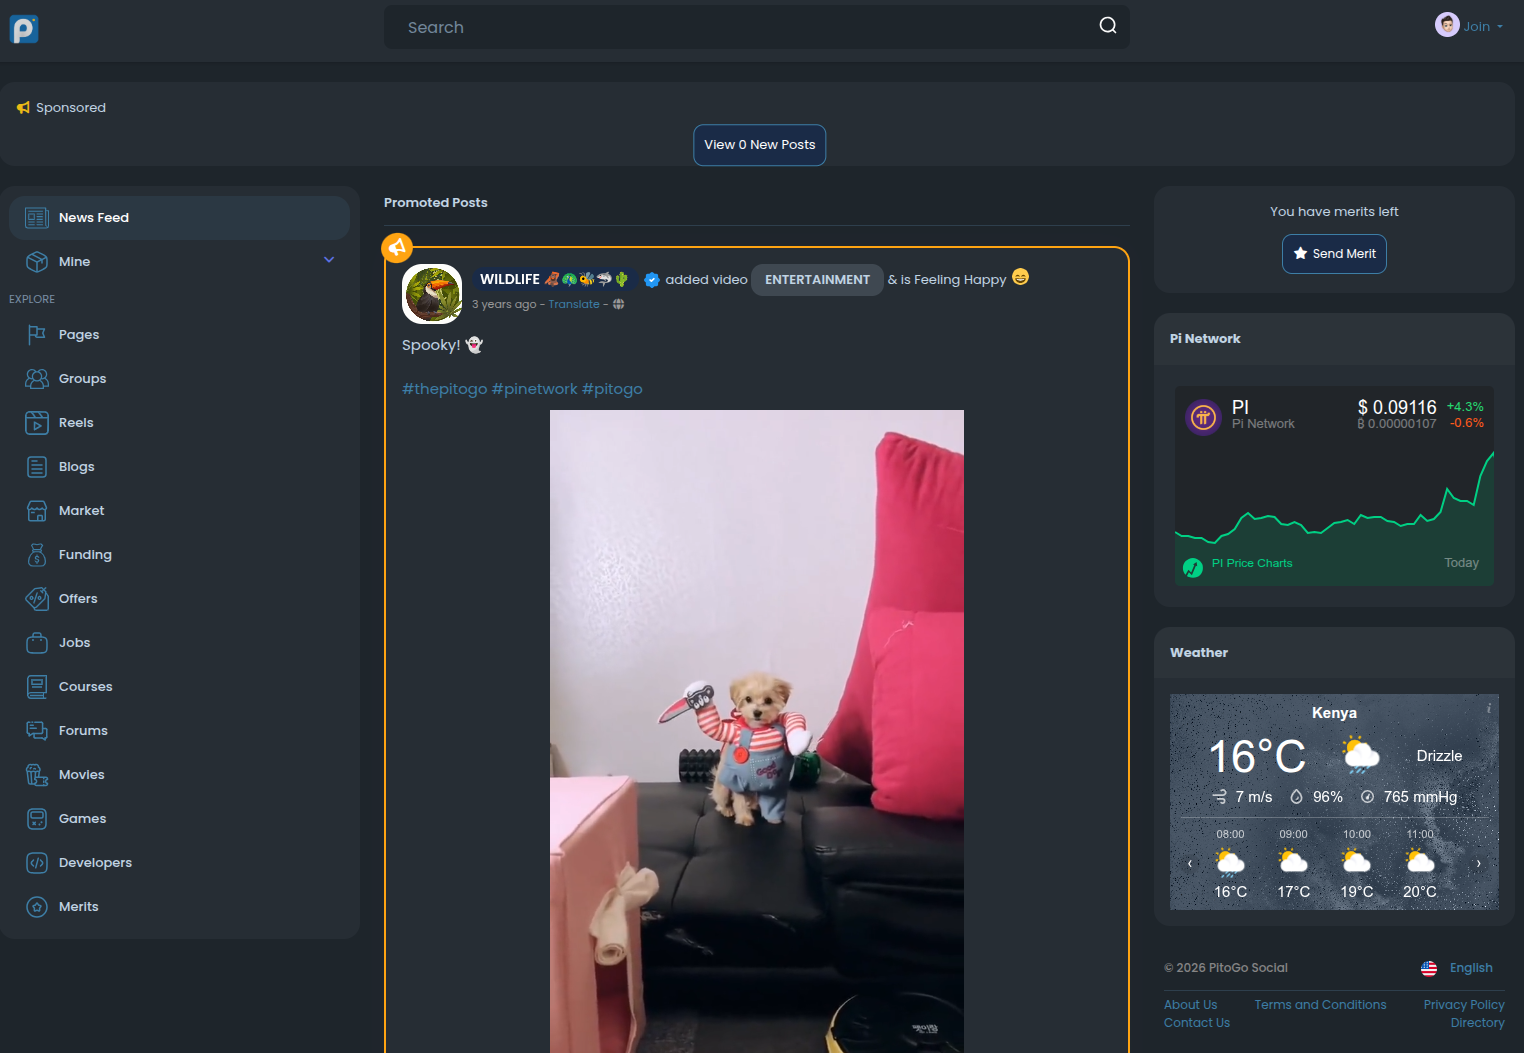Viewport: 1524px width, 1053px height.
Task: Click the Directory link
Action: pyautogui.click(x=1477, y=1023)
